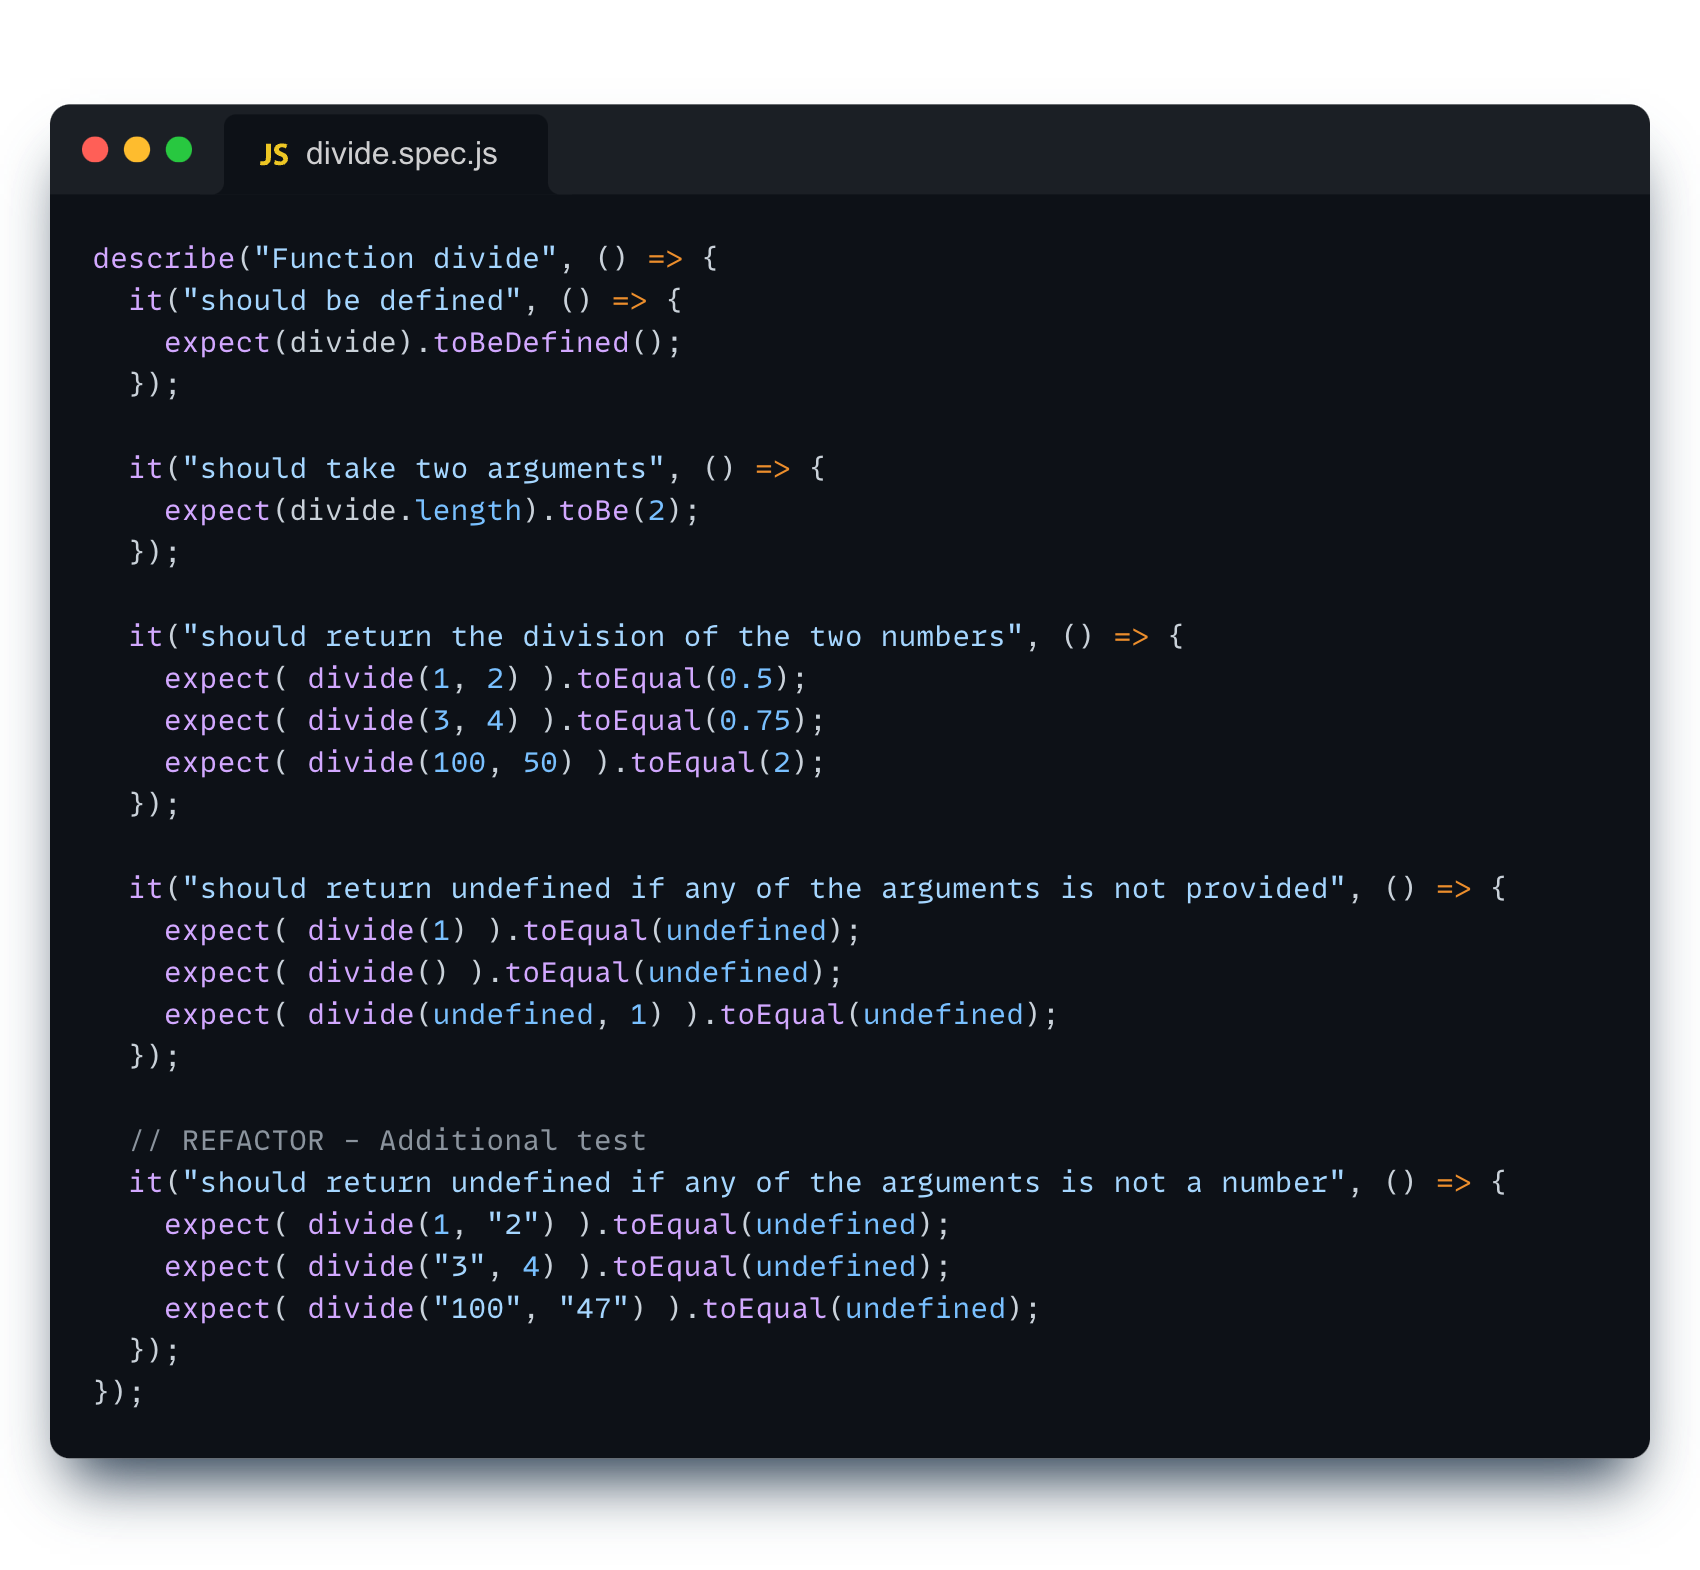Screen dimensions: 1700x1570
Task: Place cursor on "Function divide" string
Action: [x=405, y=259]
